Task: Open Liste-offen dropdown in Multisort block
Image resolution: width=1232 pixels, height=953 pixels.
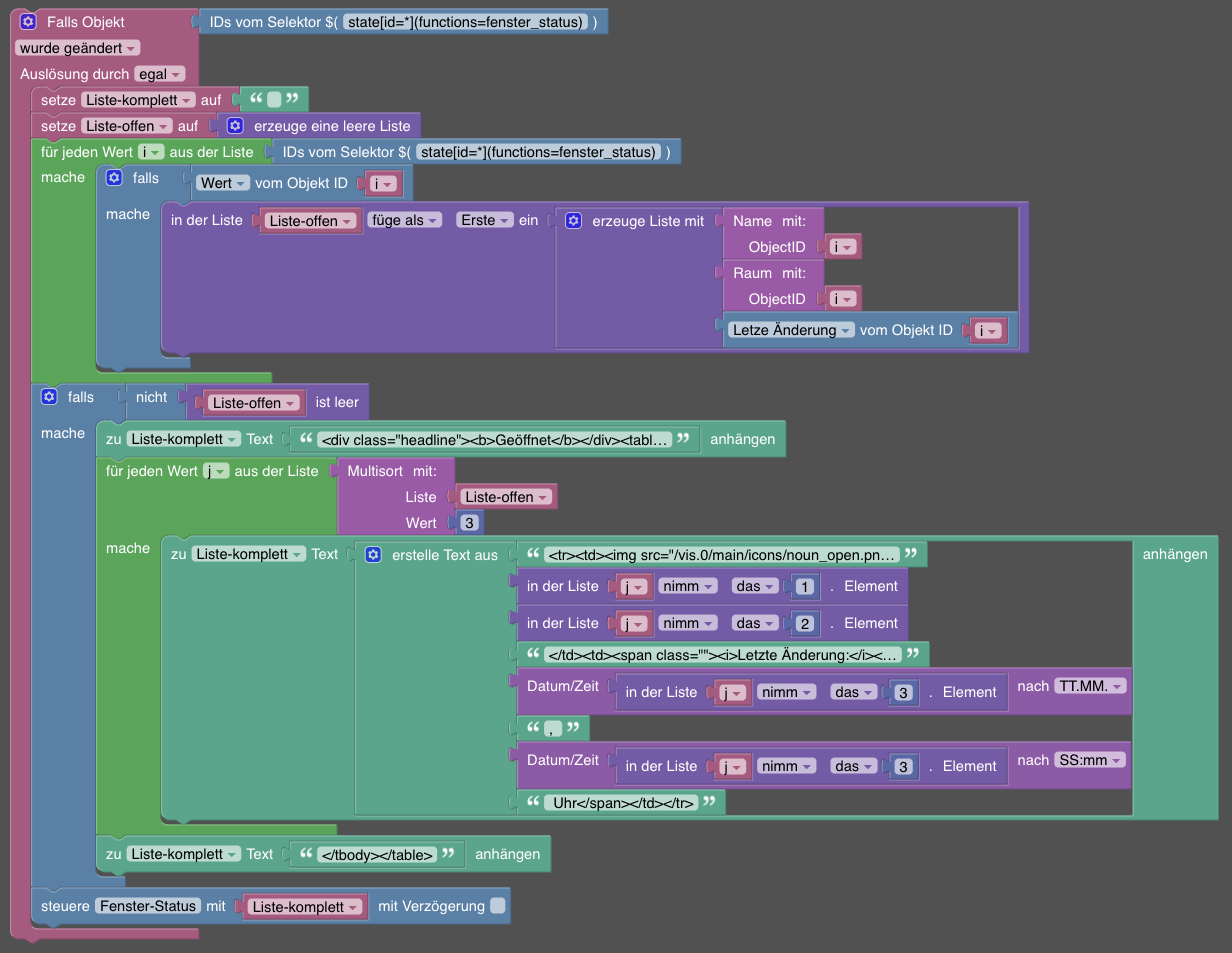Action: pyautogui.click(x=506, y=497)
